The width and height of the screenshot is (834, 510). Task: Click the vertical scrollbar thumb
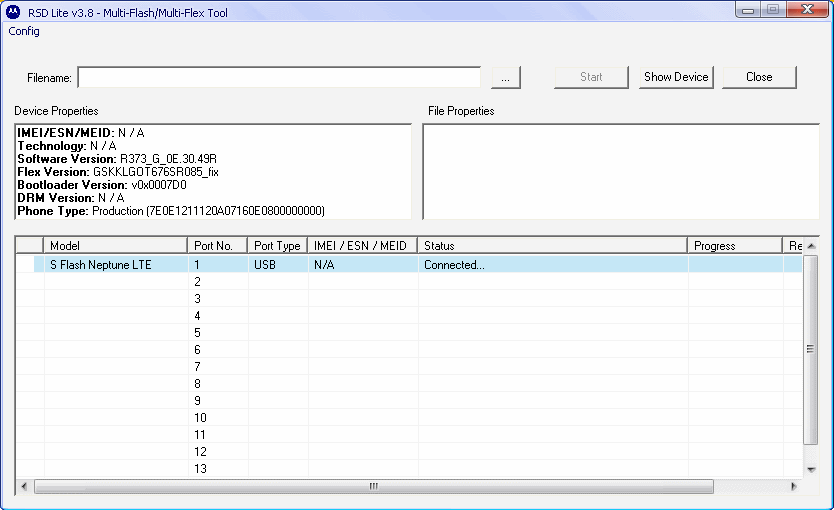(x=810, y=349)
